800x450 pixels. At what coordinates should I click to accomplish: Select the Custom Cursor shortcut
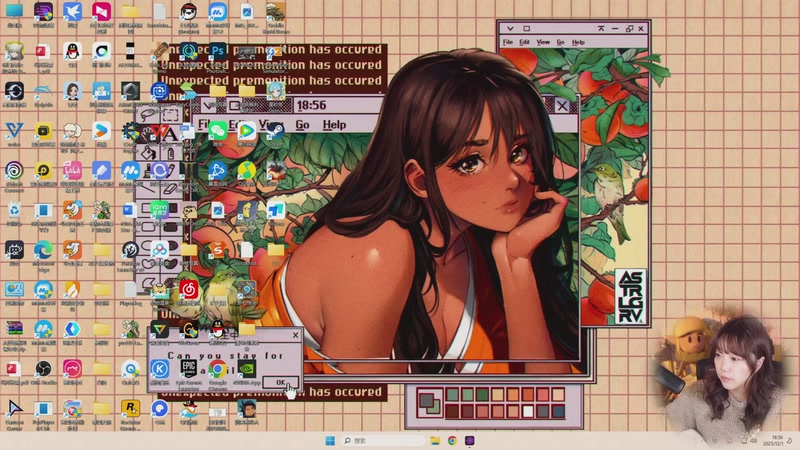click(x=14, y=409)
